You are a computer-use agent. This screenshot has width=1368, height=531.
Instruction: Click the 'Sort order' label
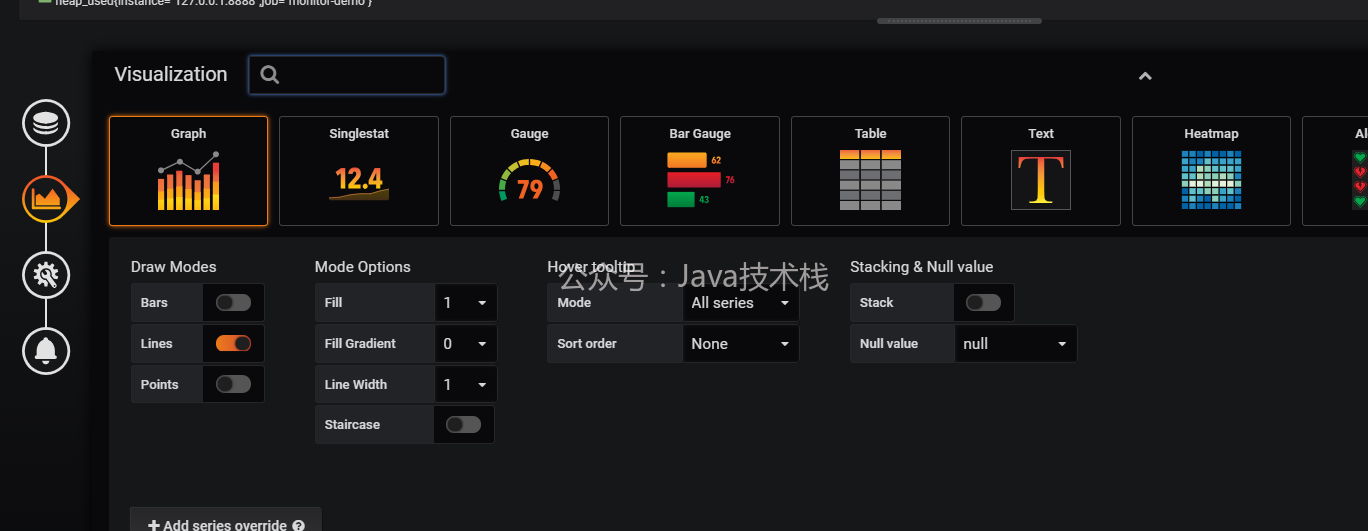coord(587,344)
